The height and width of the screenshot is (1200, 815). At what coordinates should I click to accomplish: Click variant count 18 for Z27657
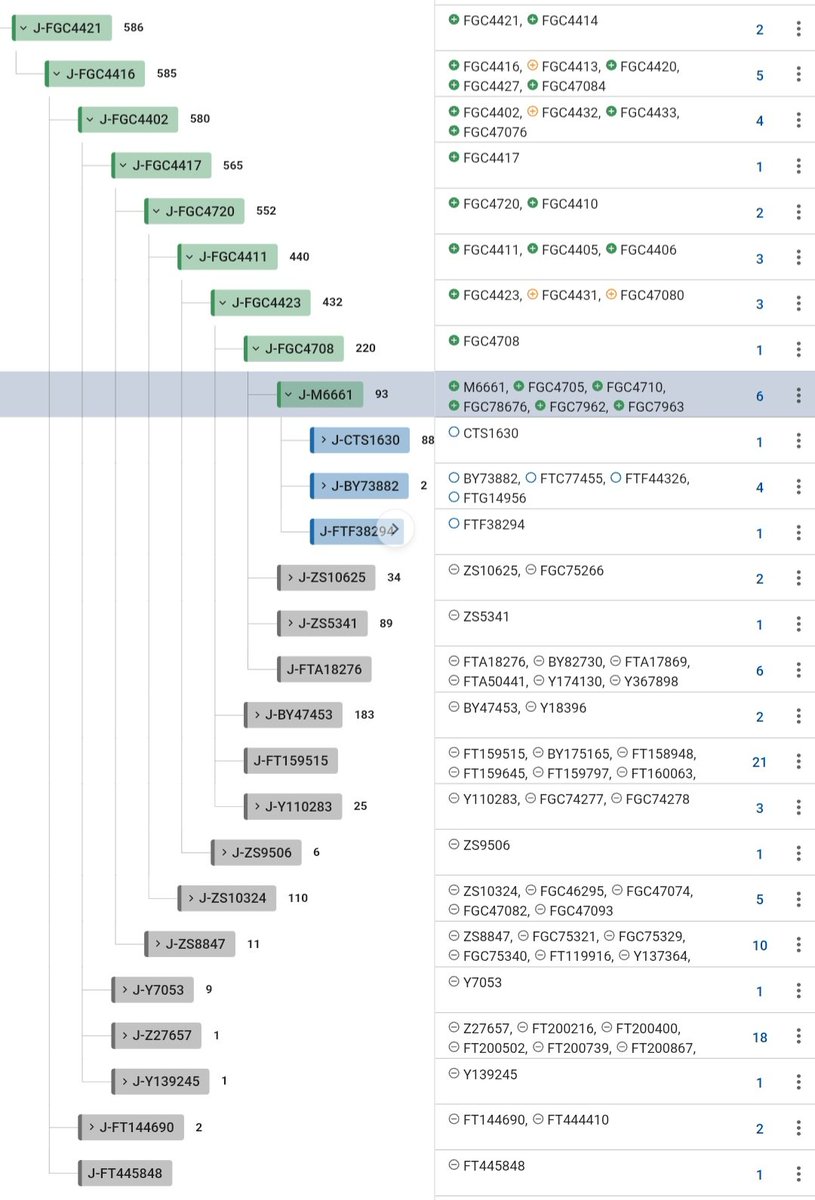pyautogui.click(x=759, y=1037)
